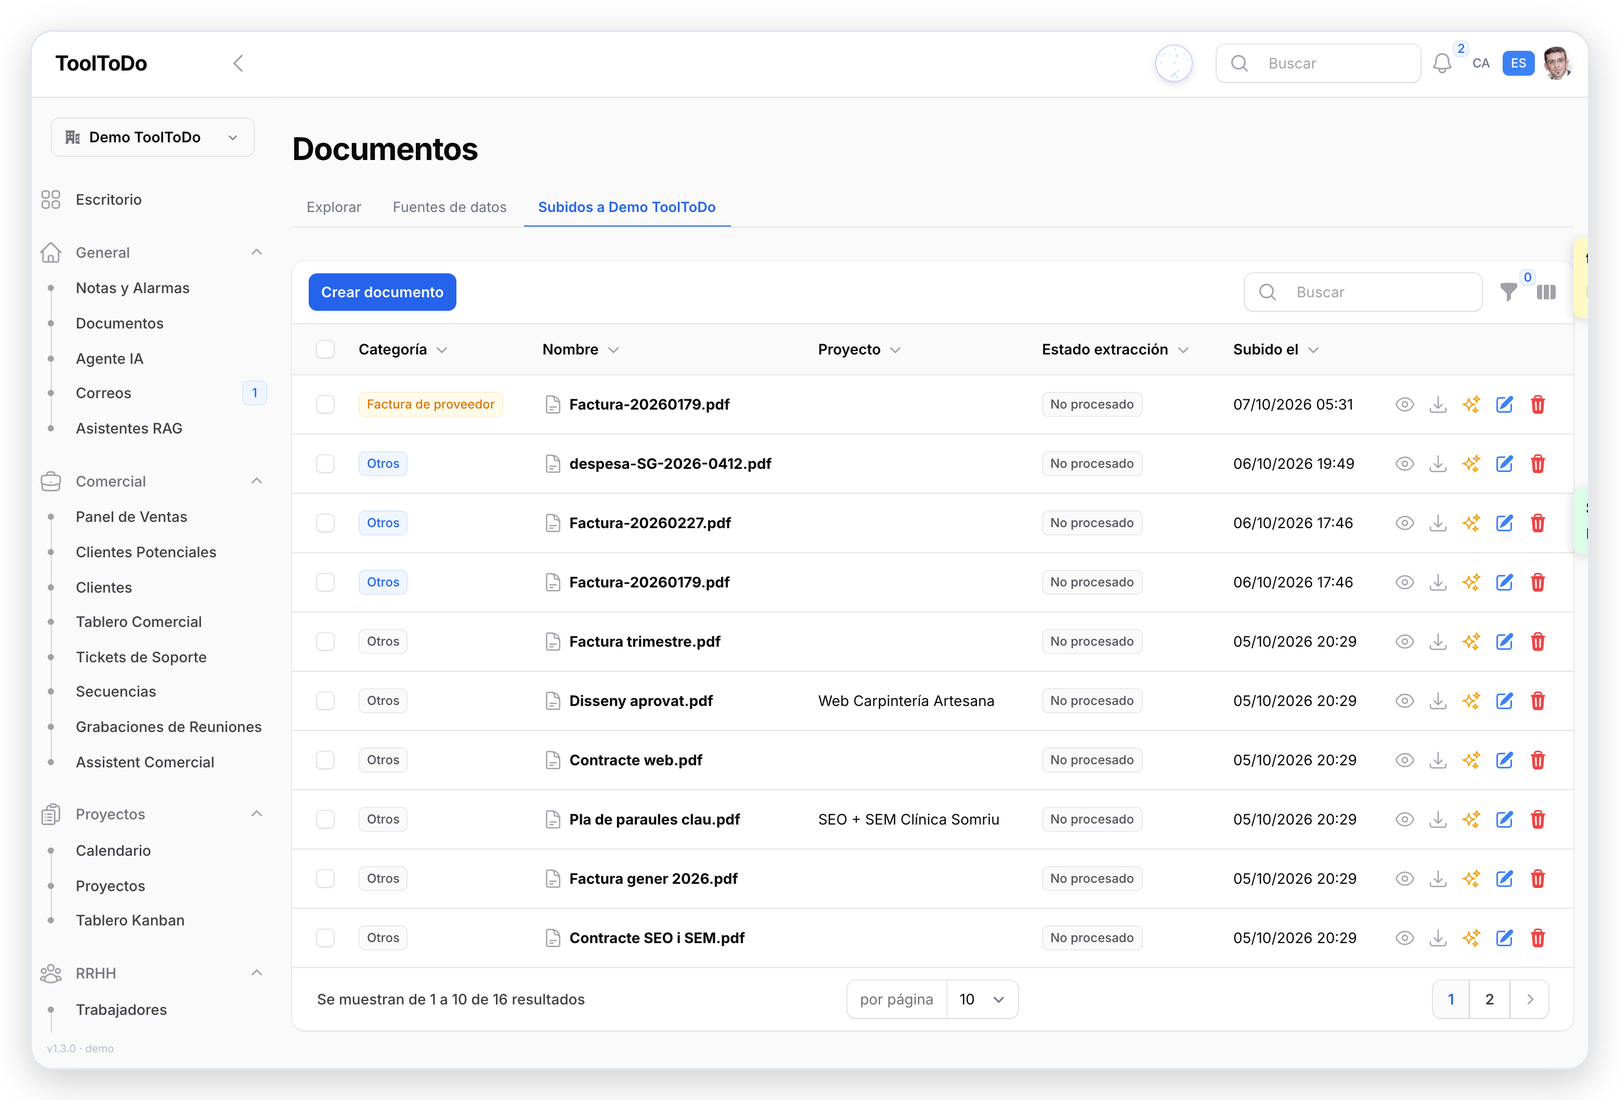Edit the Factura gener 2026.pdf document
The width and height of the screenshot is (1620, 1100).
pyautogui.click(x=1504, y=879)
